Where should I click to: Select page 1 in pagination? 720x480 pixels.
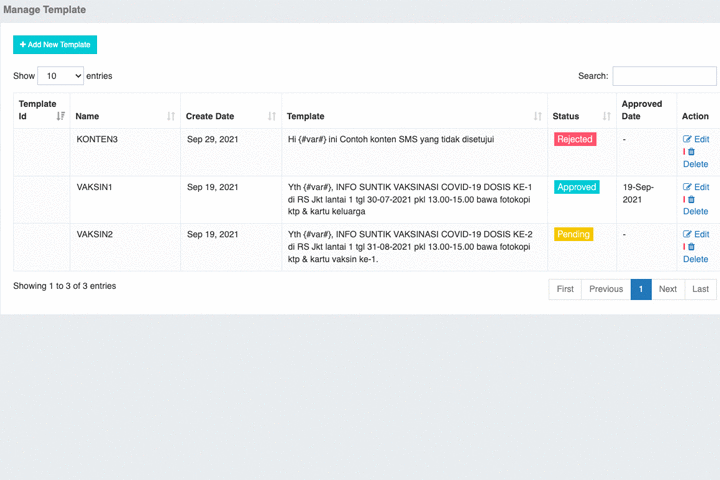641,289
